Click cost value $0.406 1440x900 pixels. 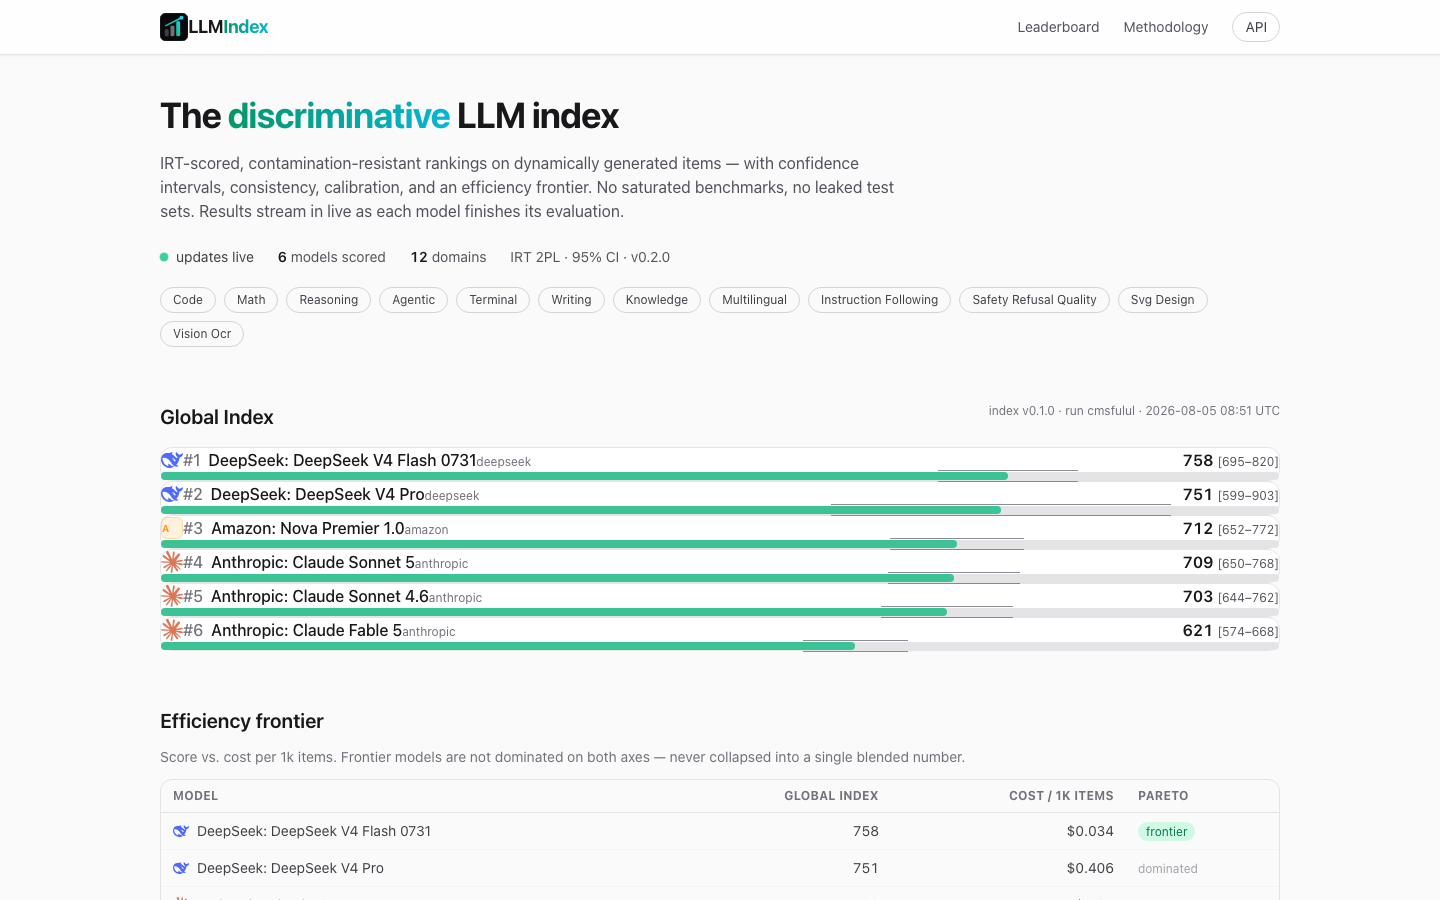[1090, 868]
